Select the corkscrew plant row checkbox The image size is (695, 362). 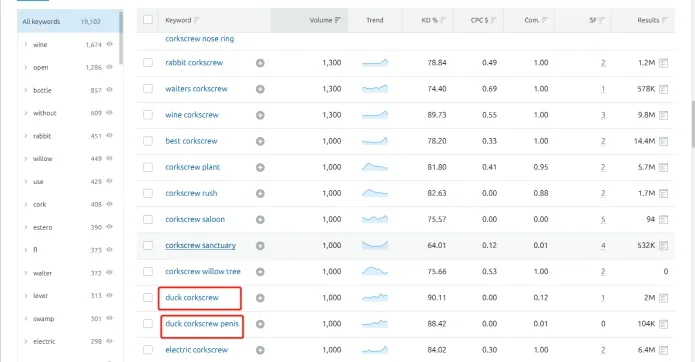tap(148, 167)
